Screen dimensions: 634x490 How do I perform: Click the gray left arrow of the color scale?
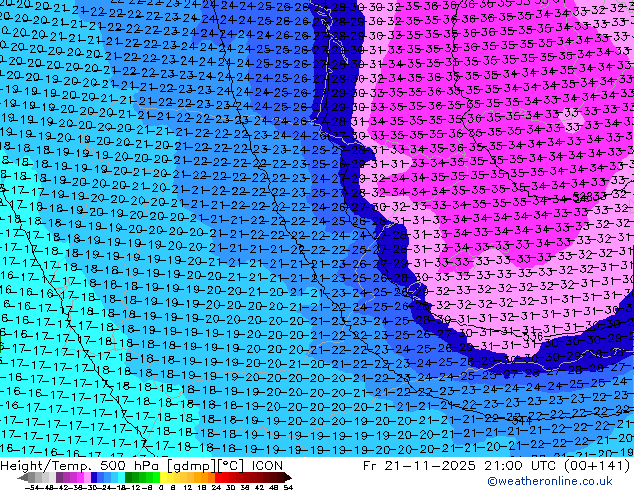(23, 478)
